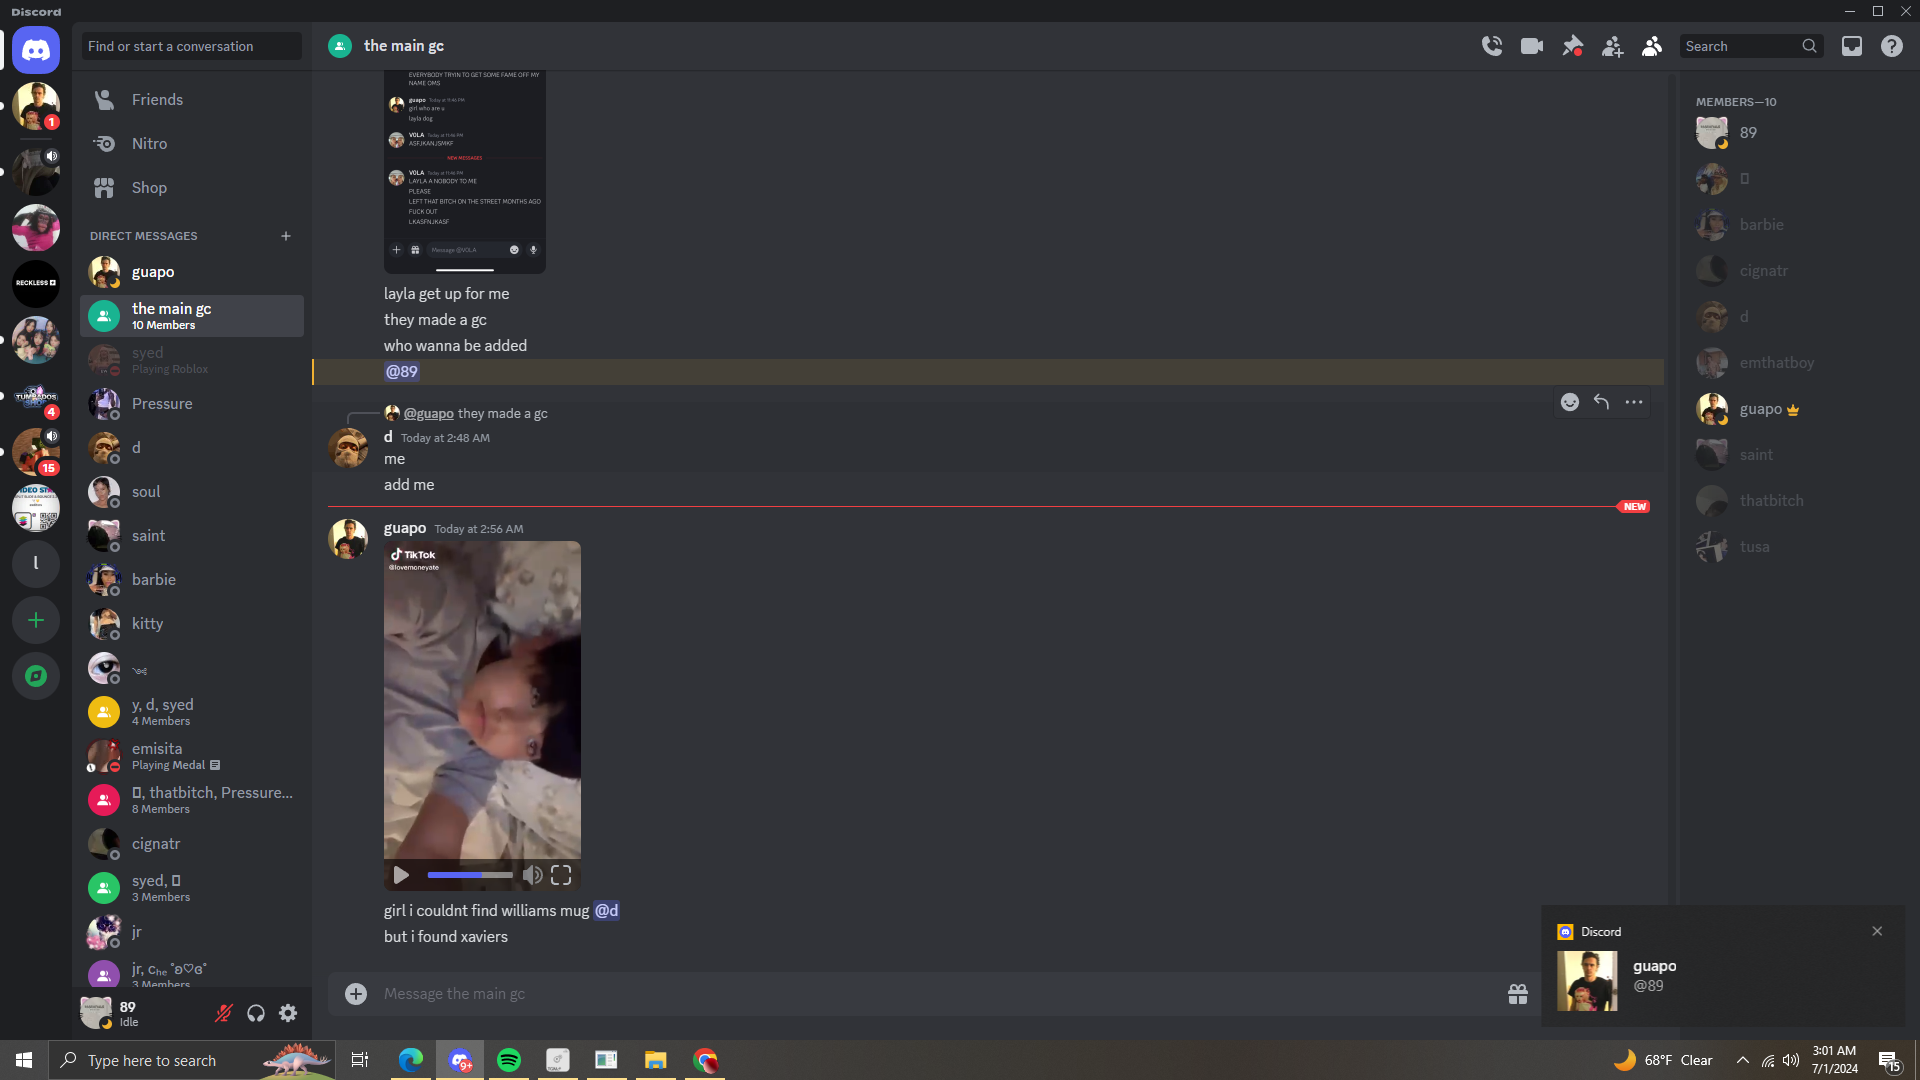Add friends to the group DM
Viewport: 1920px width, 1080px height.
(x=1612, y=46)
